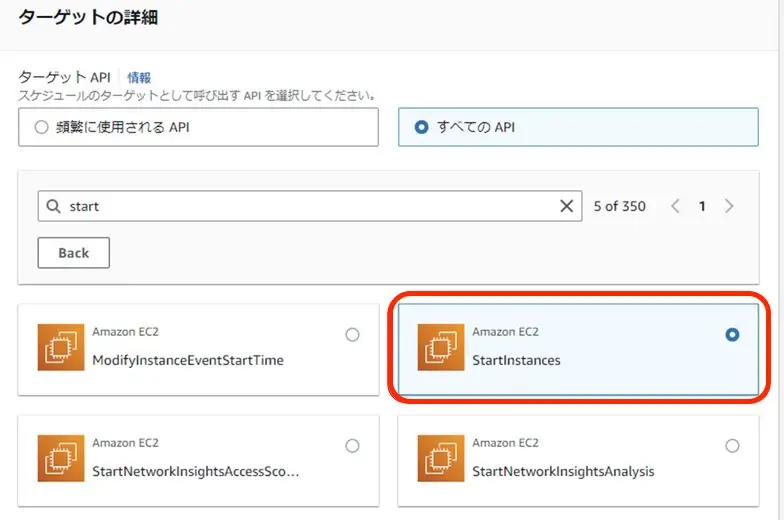Choose the StartInstances radio button

tap(732, 335)
